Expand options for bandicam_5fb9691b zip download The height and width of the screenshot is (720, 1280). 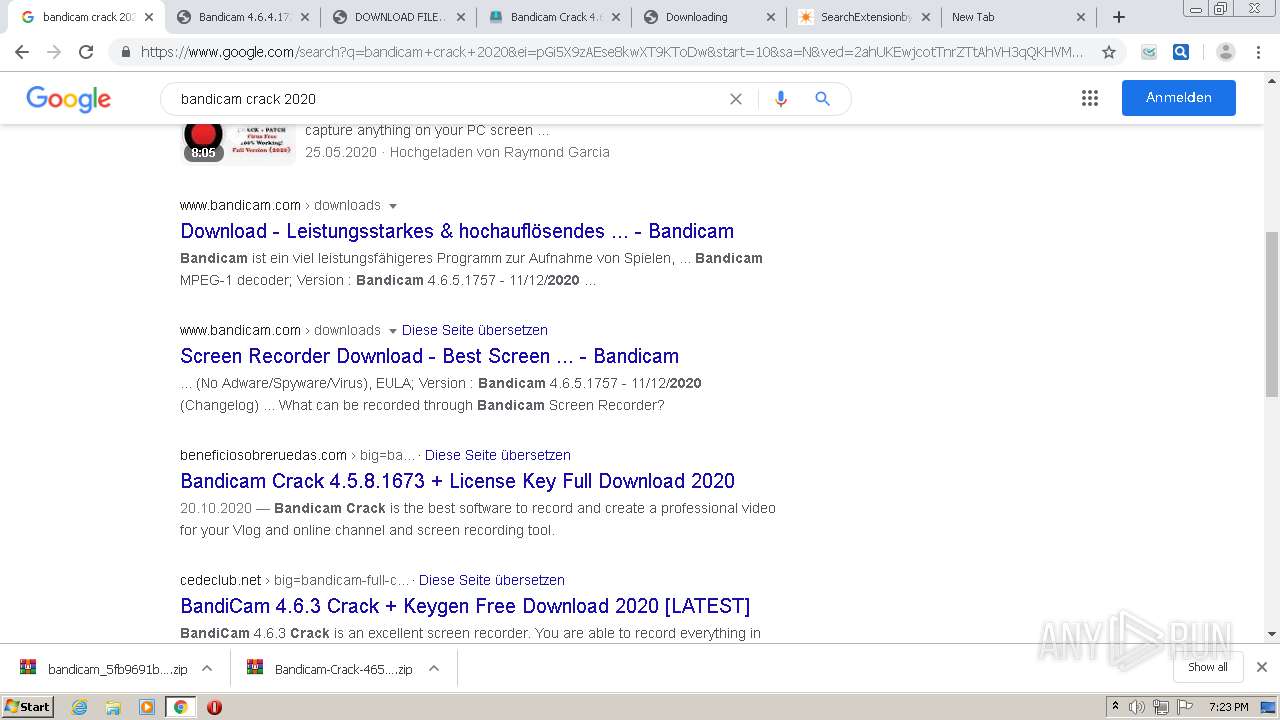207,668
